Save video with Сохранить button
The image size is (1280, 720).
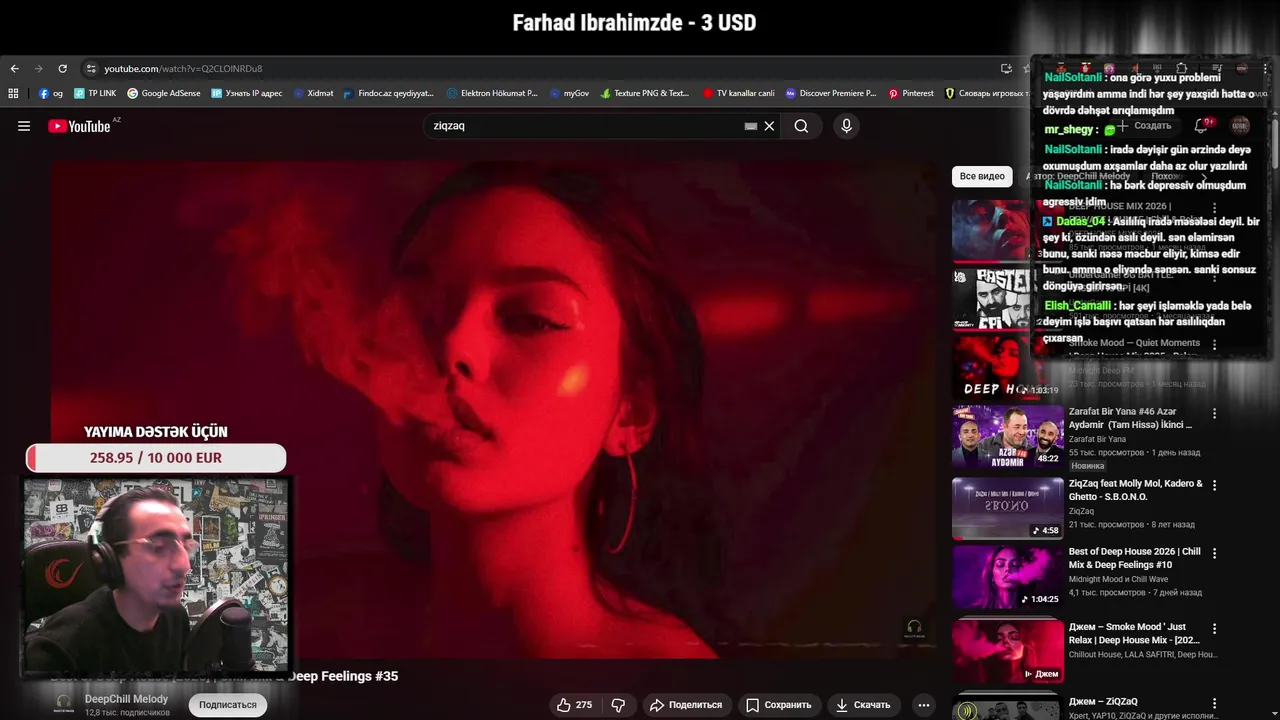pos(778,705)
